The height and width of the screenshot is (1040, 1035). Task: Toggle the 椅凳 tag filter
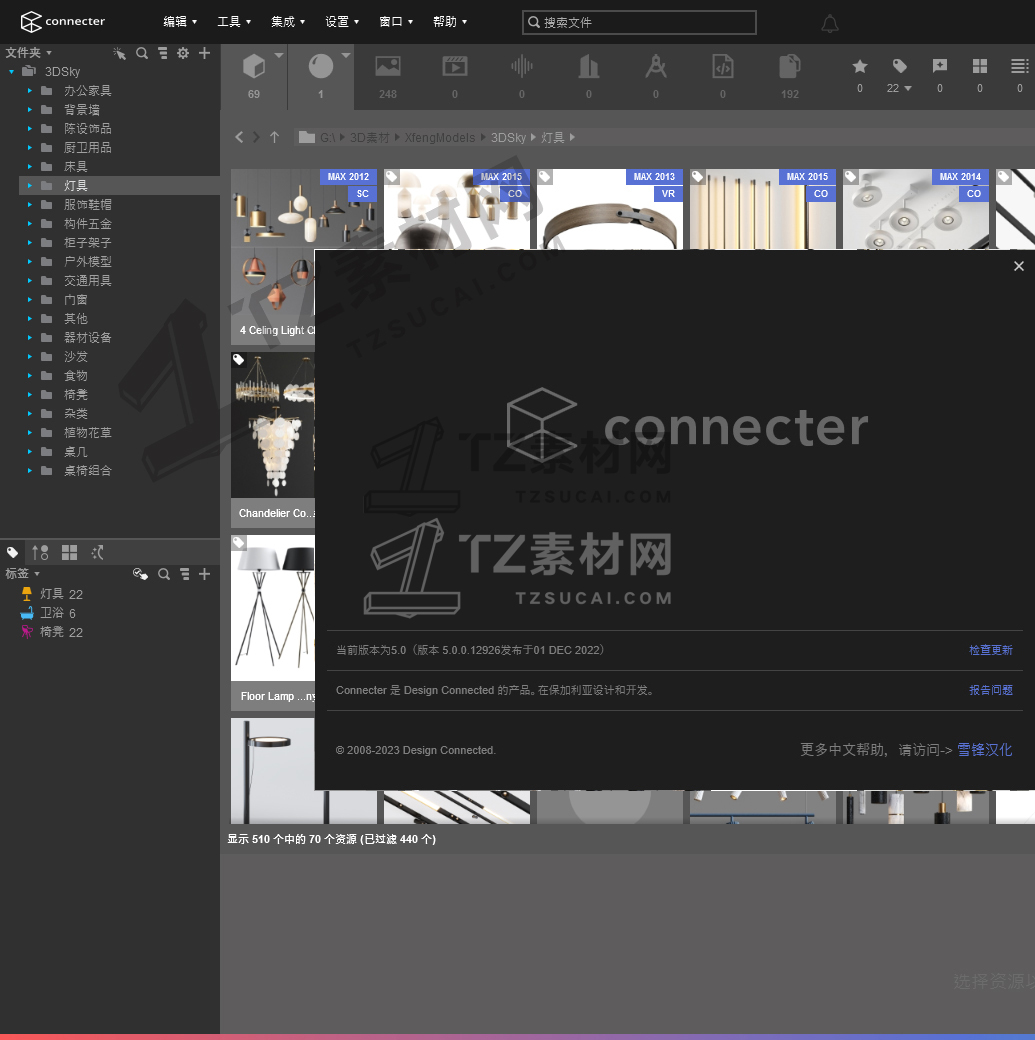click(52, 632)
